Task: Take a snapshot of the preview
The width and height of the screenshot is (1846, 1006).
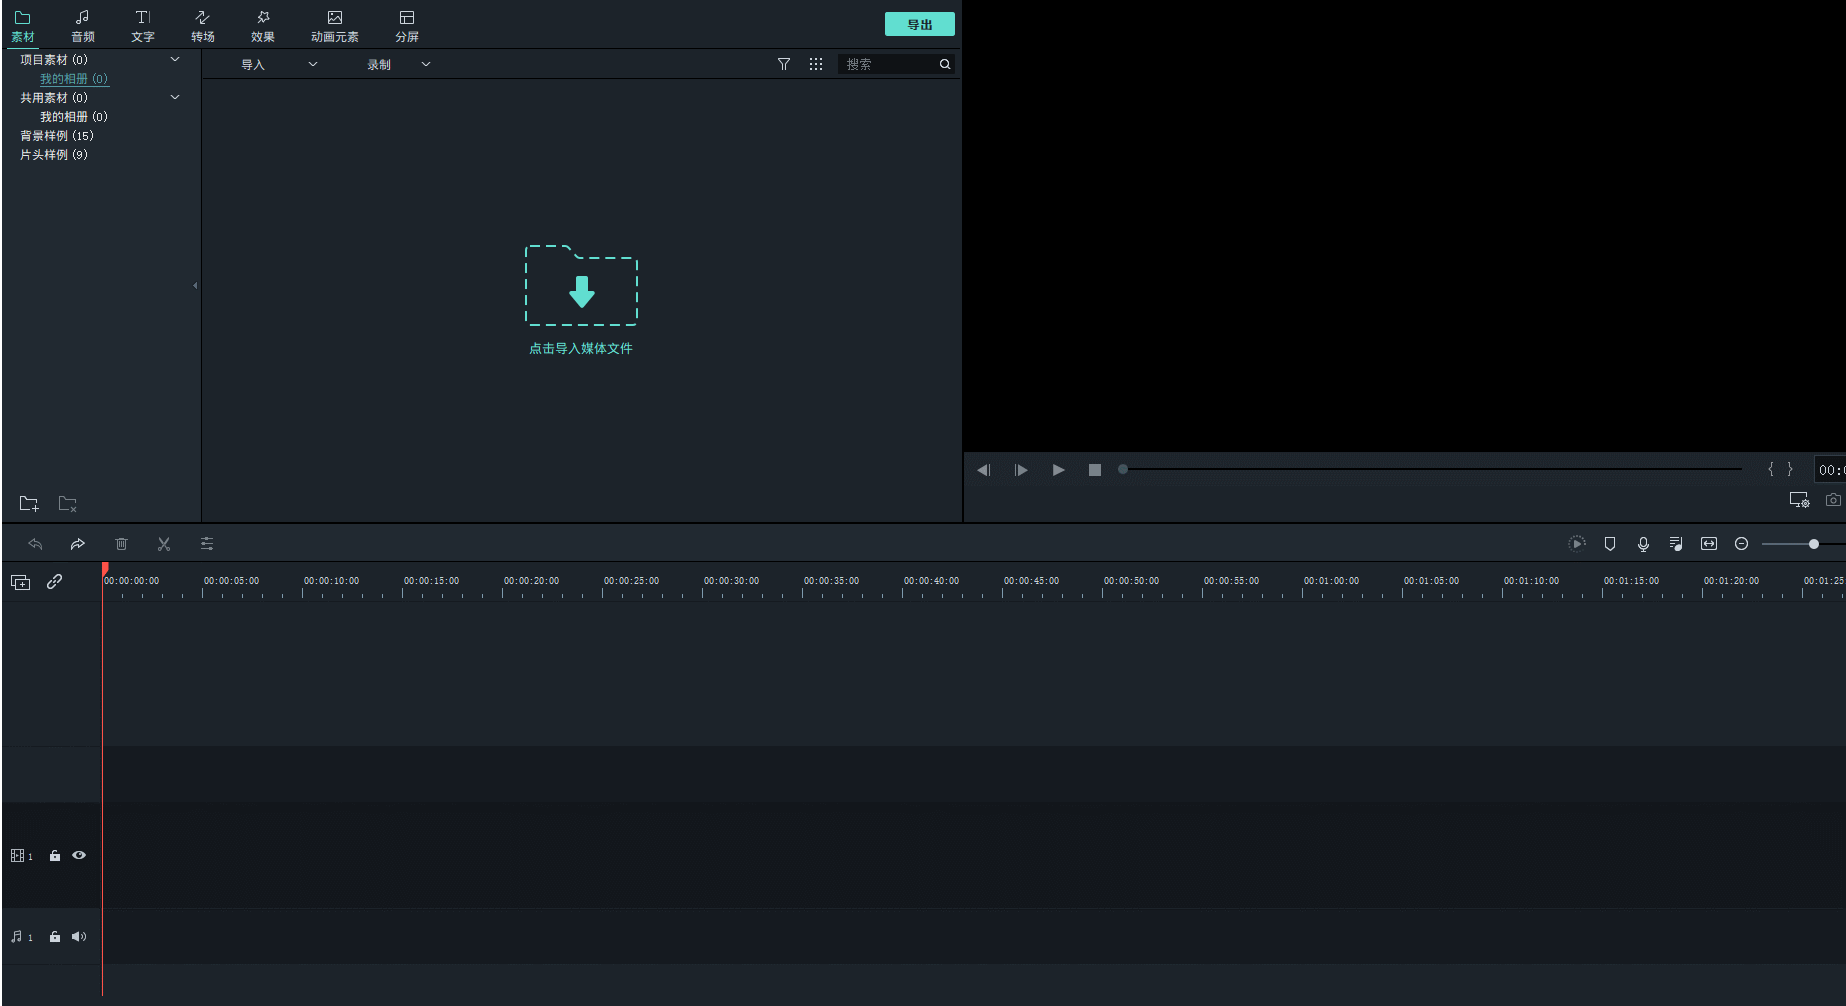Action: [1833, 500]
